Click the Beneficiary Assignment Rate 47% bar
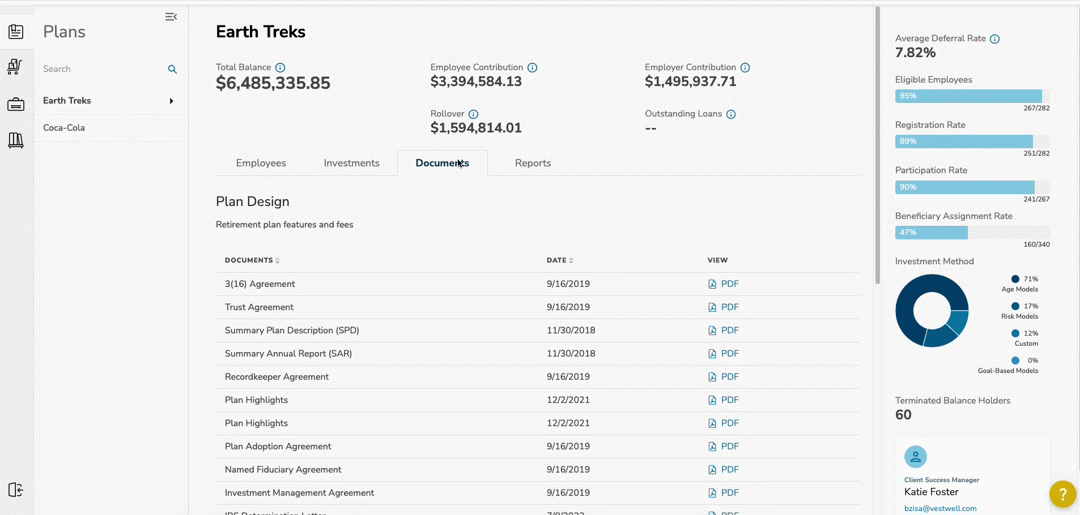 [x=973, y=233]
